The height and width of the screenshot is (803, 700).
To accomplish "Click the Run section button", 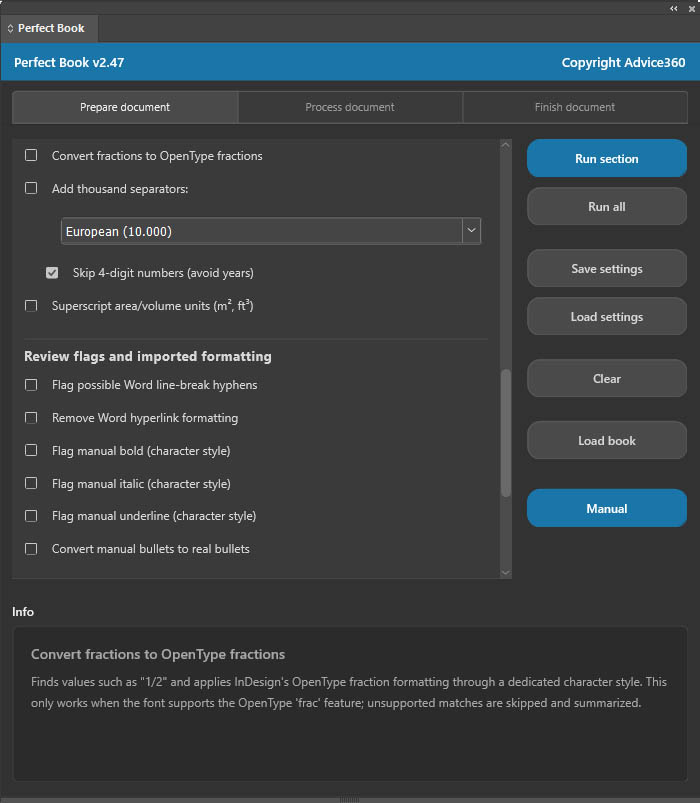I will pyautogui.click(x=607, y=158).
